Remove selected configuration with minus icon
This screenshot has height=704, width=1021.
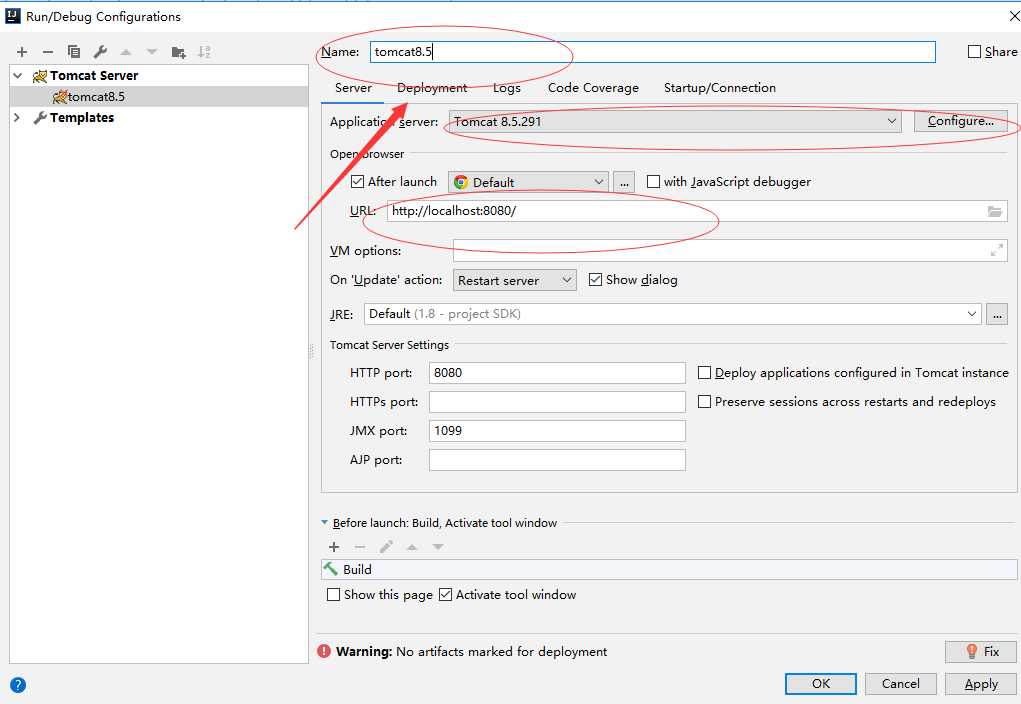(x=48, y=52)
